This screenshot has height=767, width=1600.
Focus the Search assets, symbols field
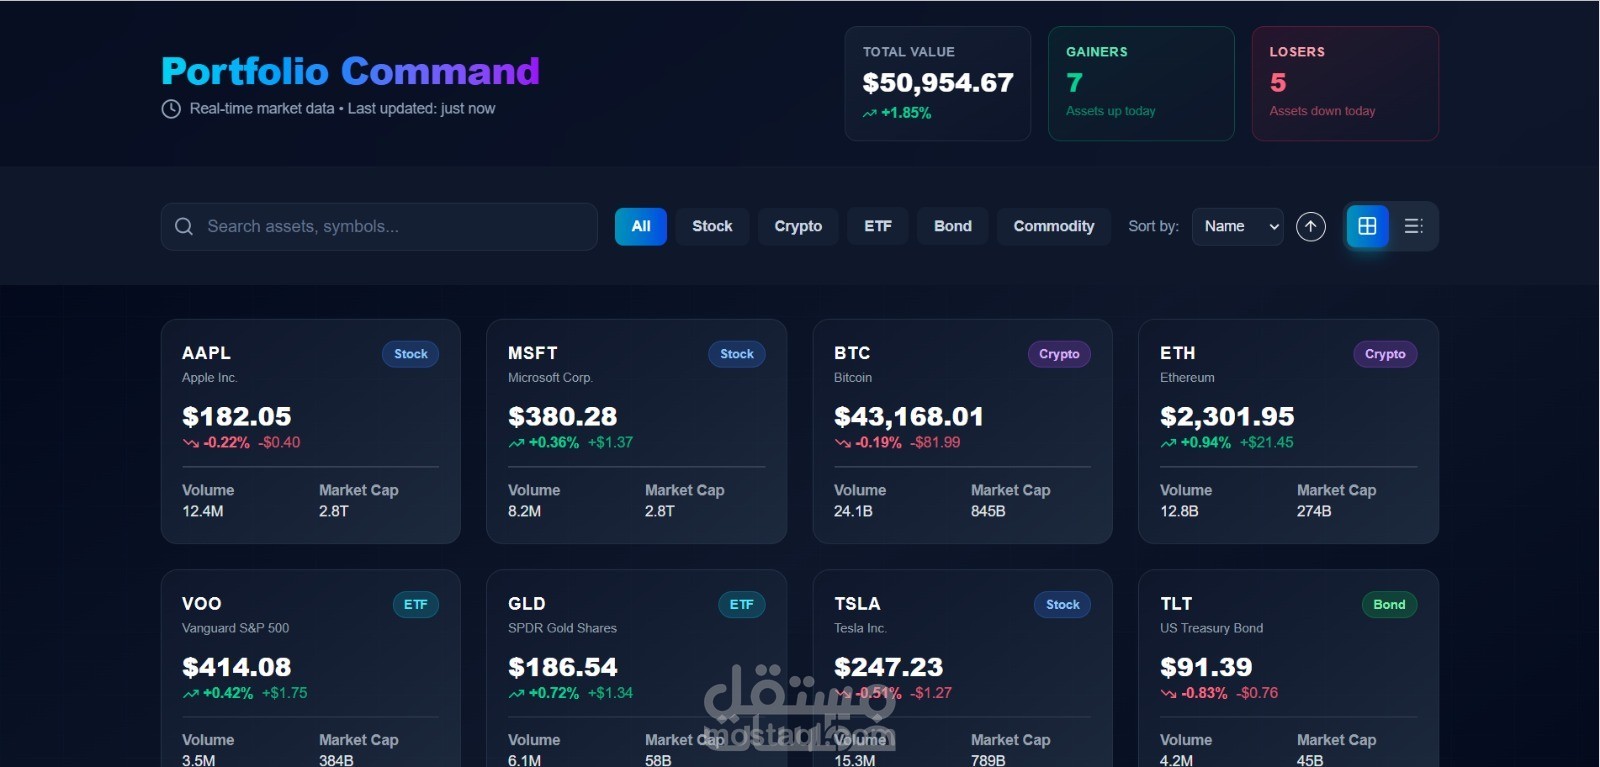pyautogui.click(x=379, y=226)
